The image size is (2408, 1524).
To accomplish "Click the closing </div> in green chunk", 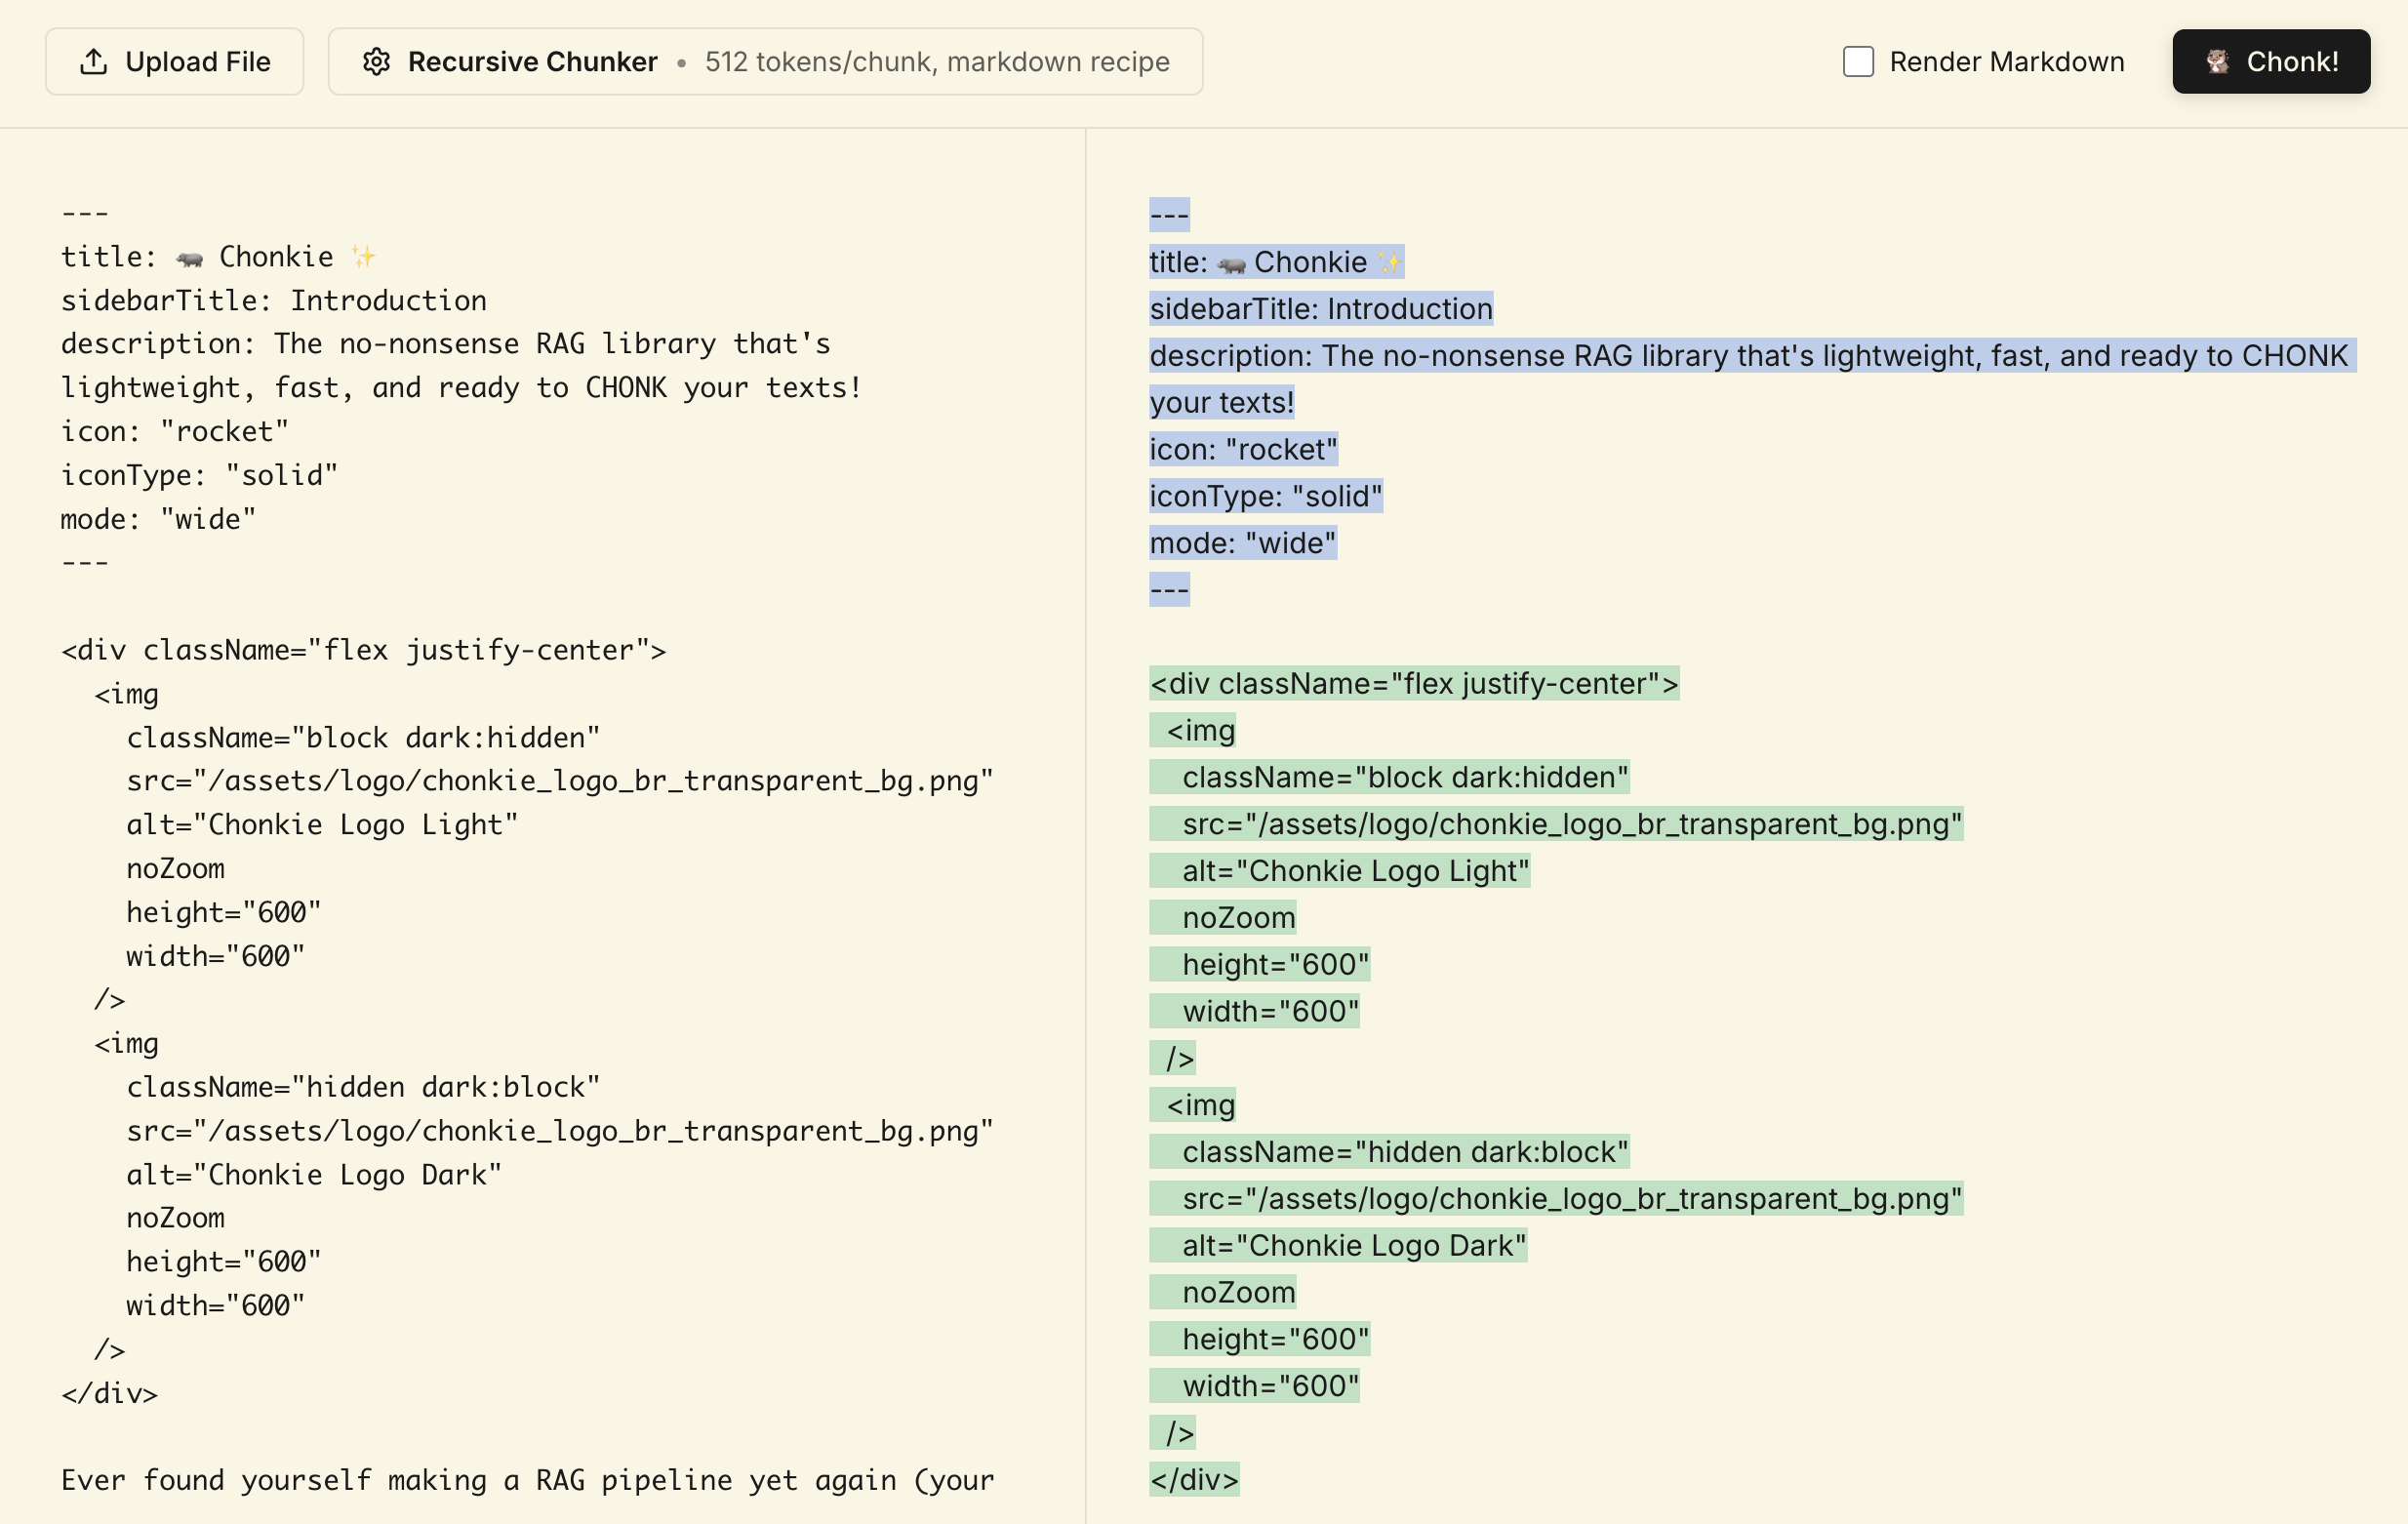I will click(x=1194, y=1480).
